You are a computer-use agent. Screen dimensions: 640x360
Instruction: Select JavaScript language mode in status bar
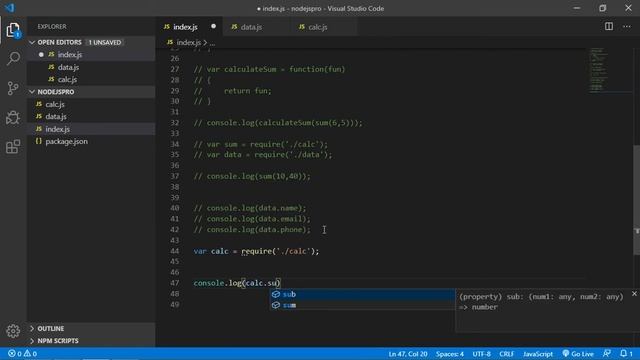pyautogui.click(x=538, y=354)
